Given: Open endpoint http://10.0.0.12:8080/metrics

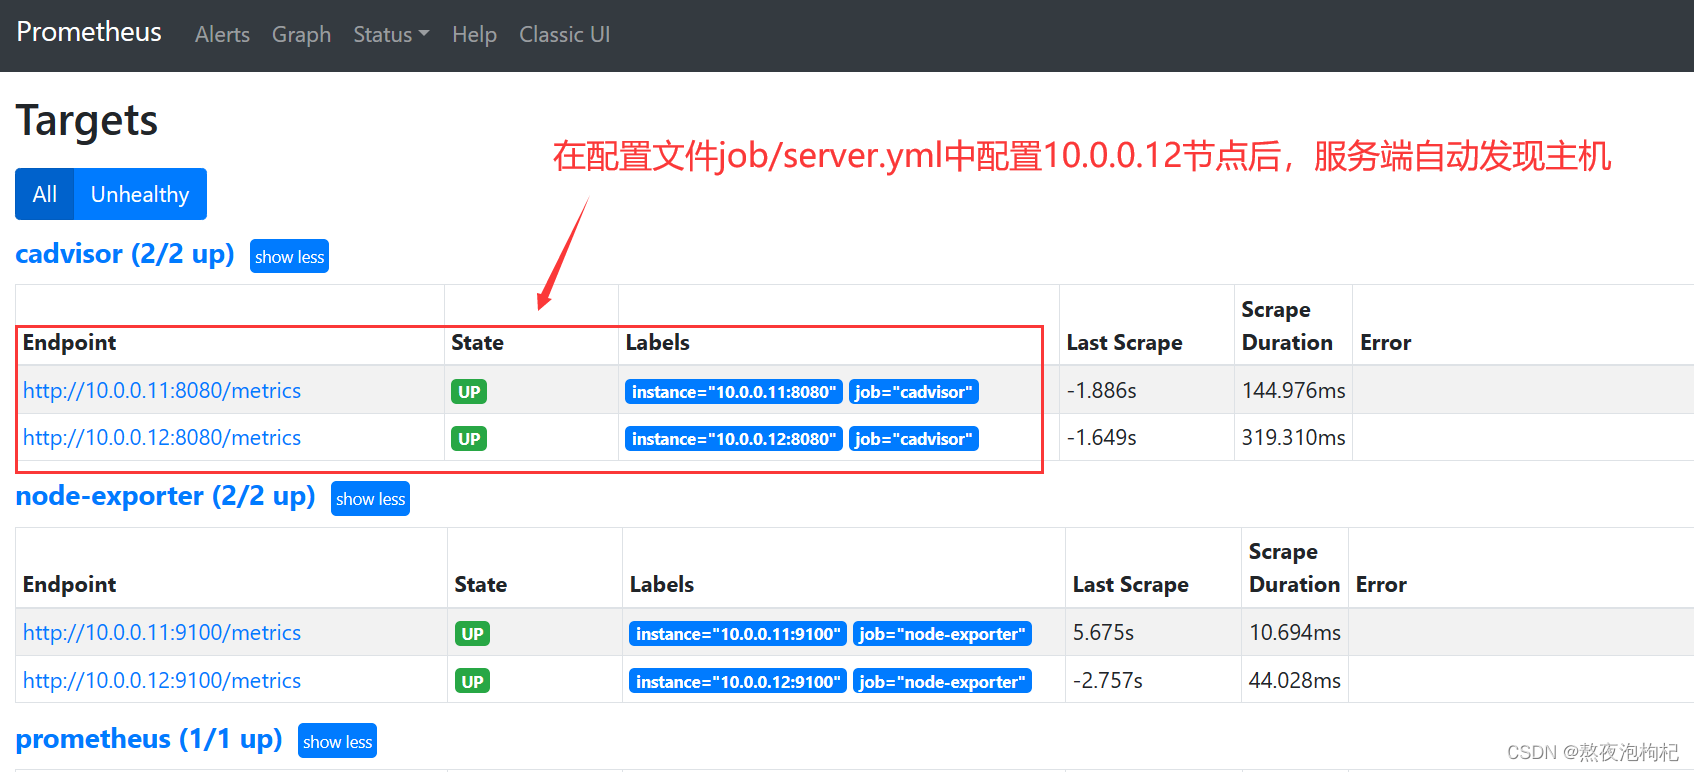Looking at the screenshot, I should tap(162, 438).
